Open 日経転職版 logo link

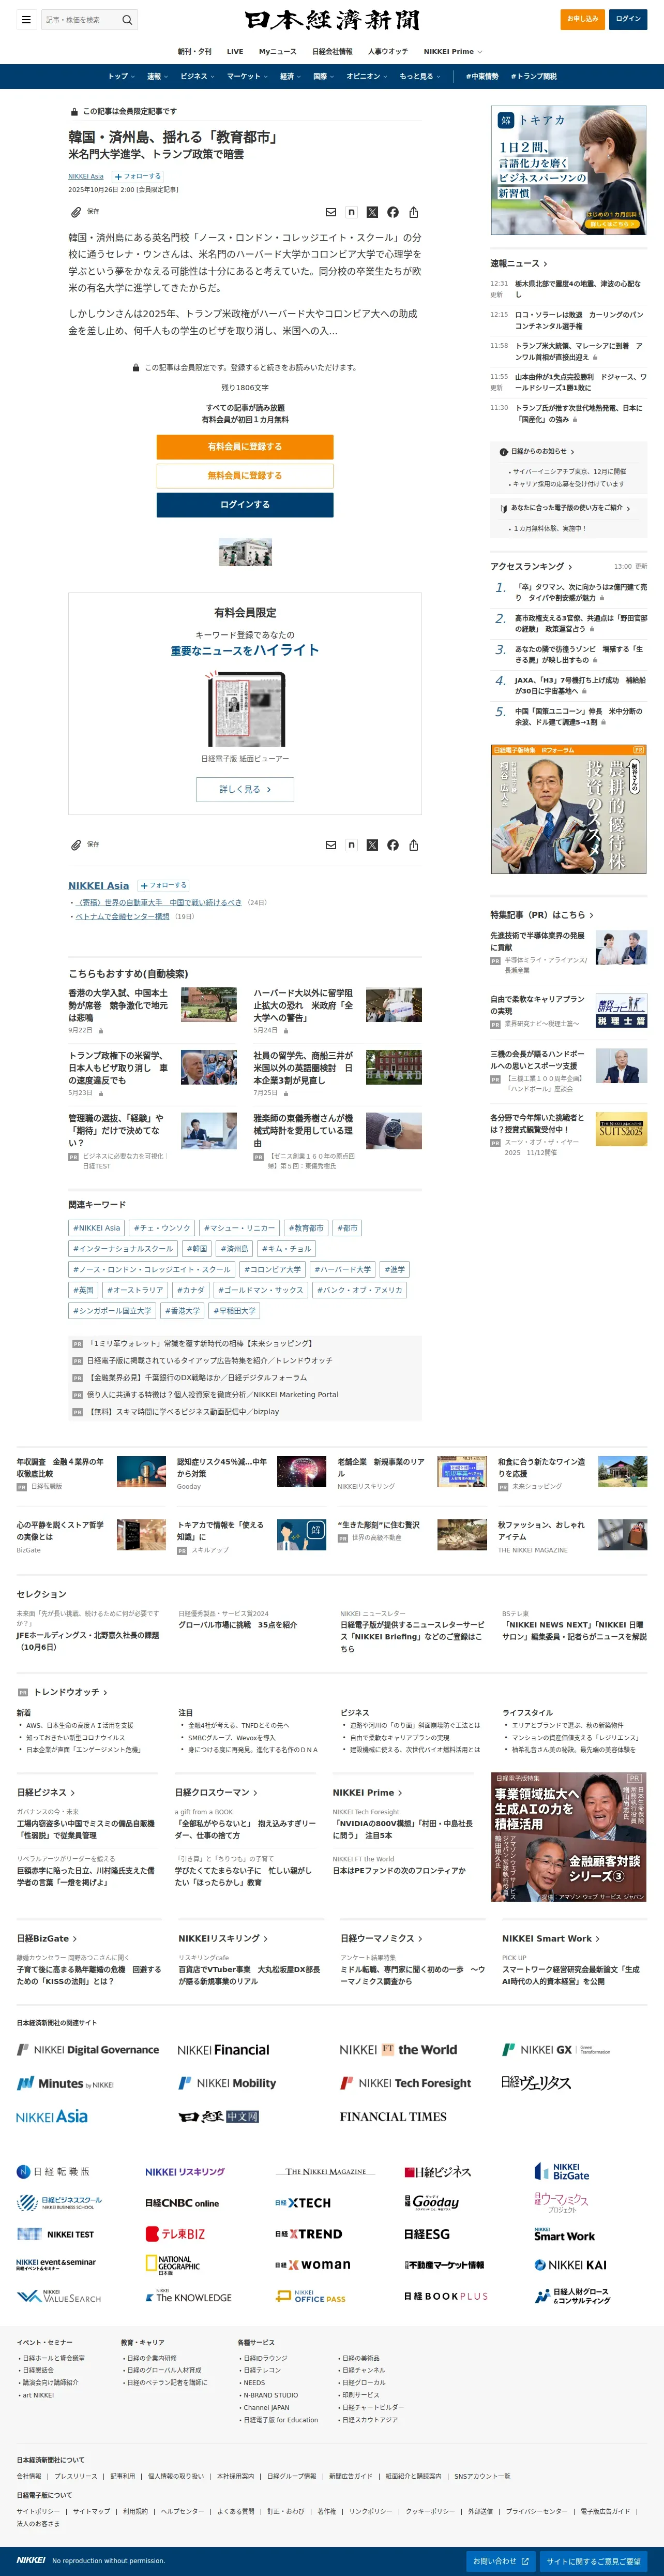point(53,2172)
